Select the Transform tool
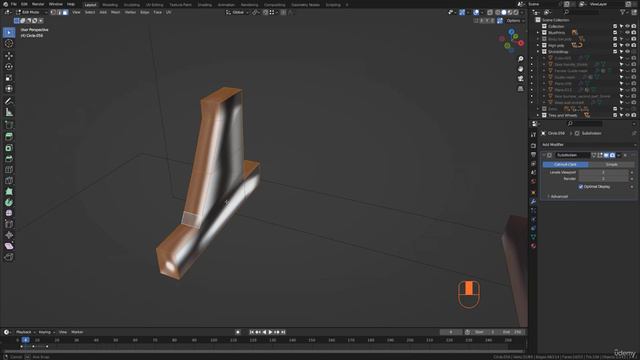Image resolution: width=640 pixels, height=360 pixels. point(9,89)
